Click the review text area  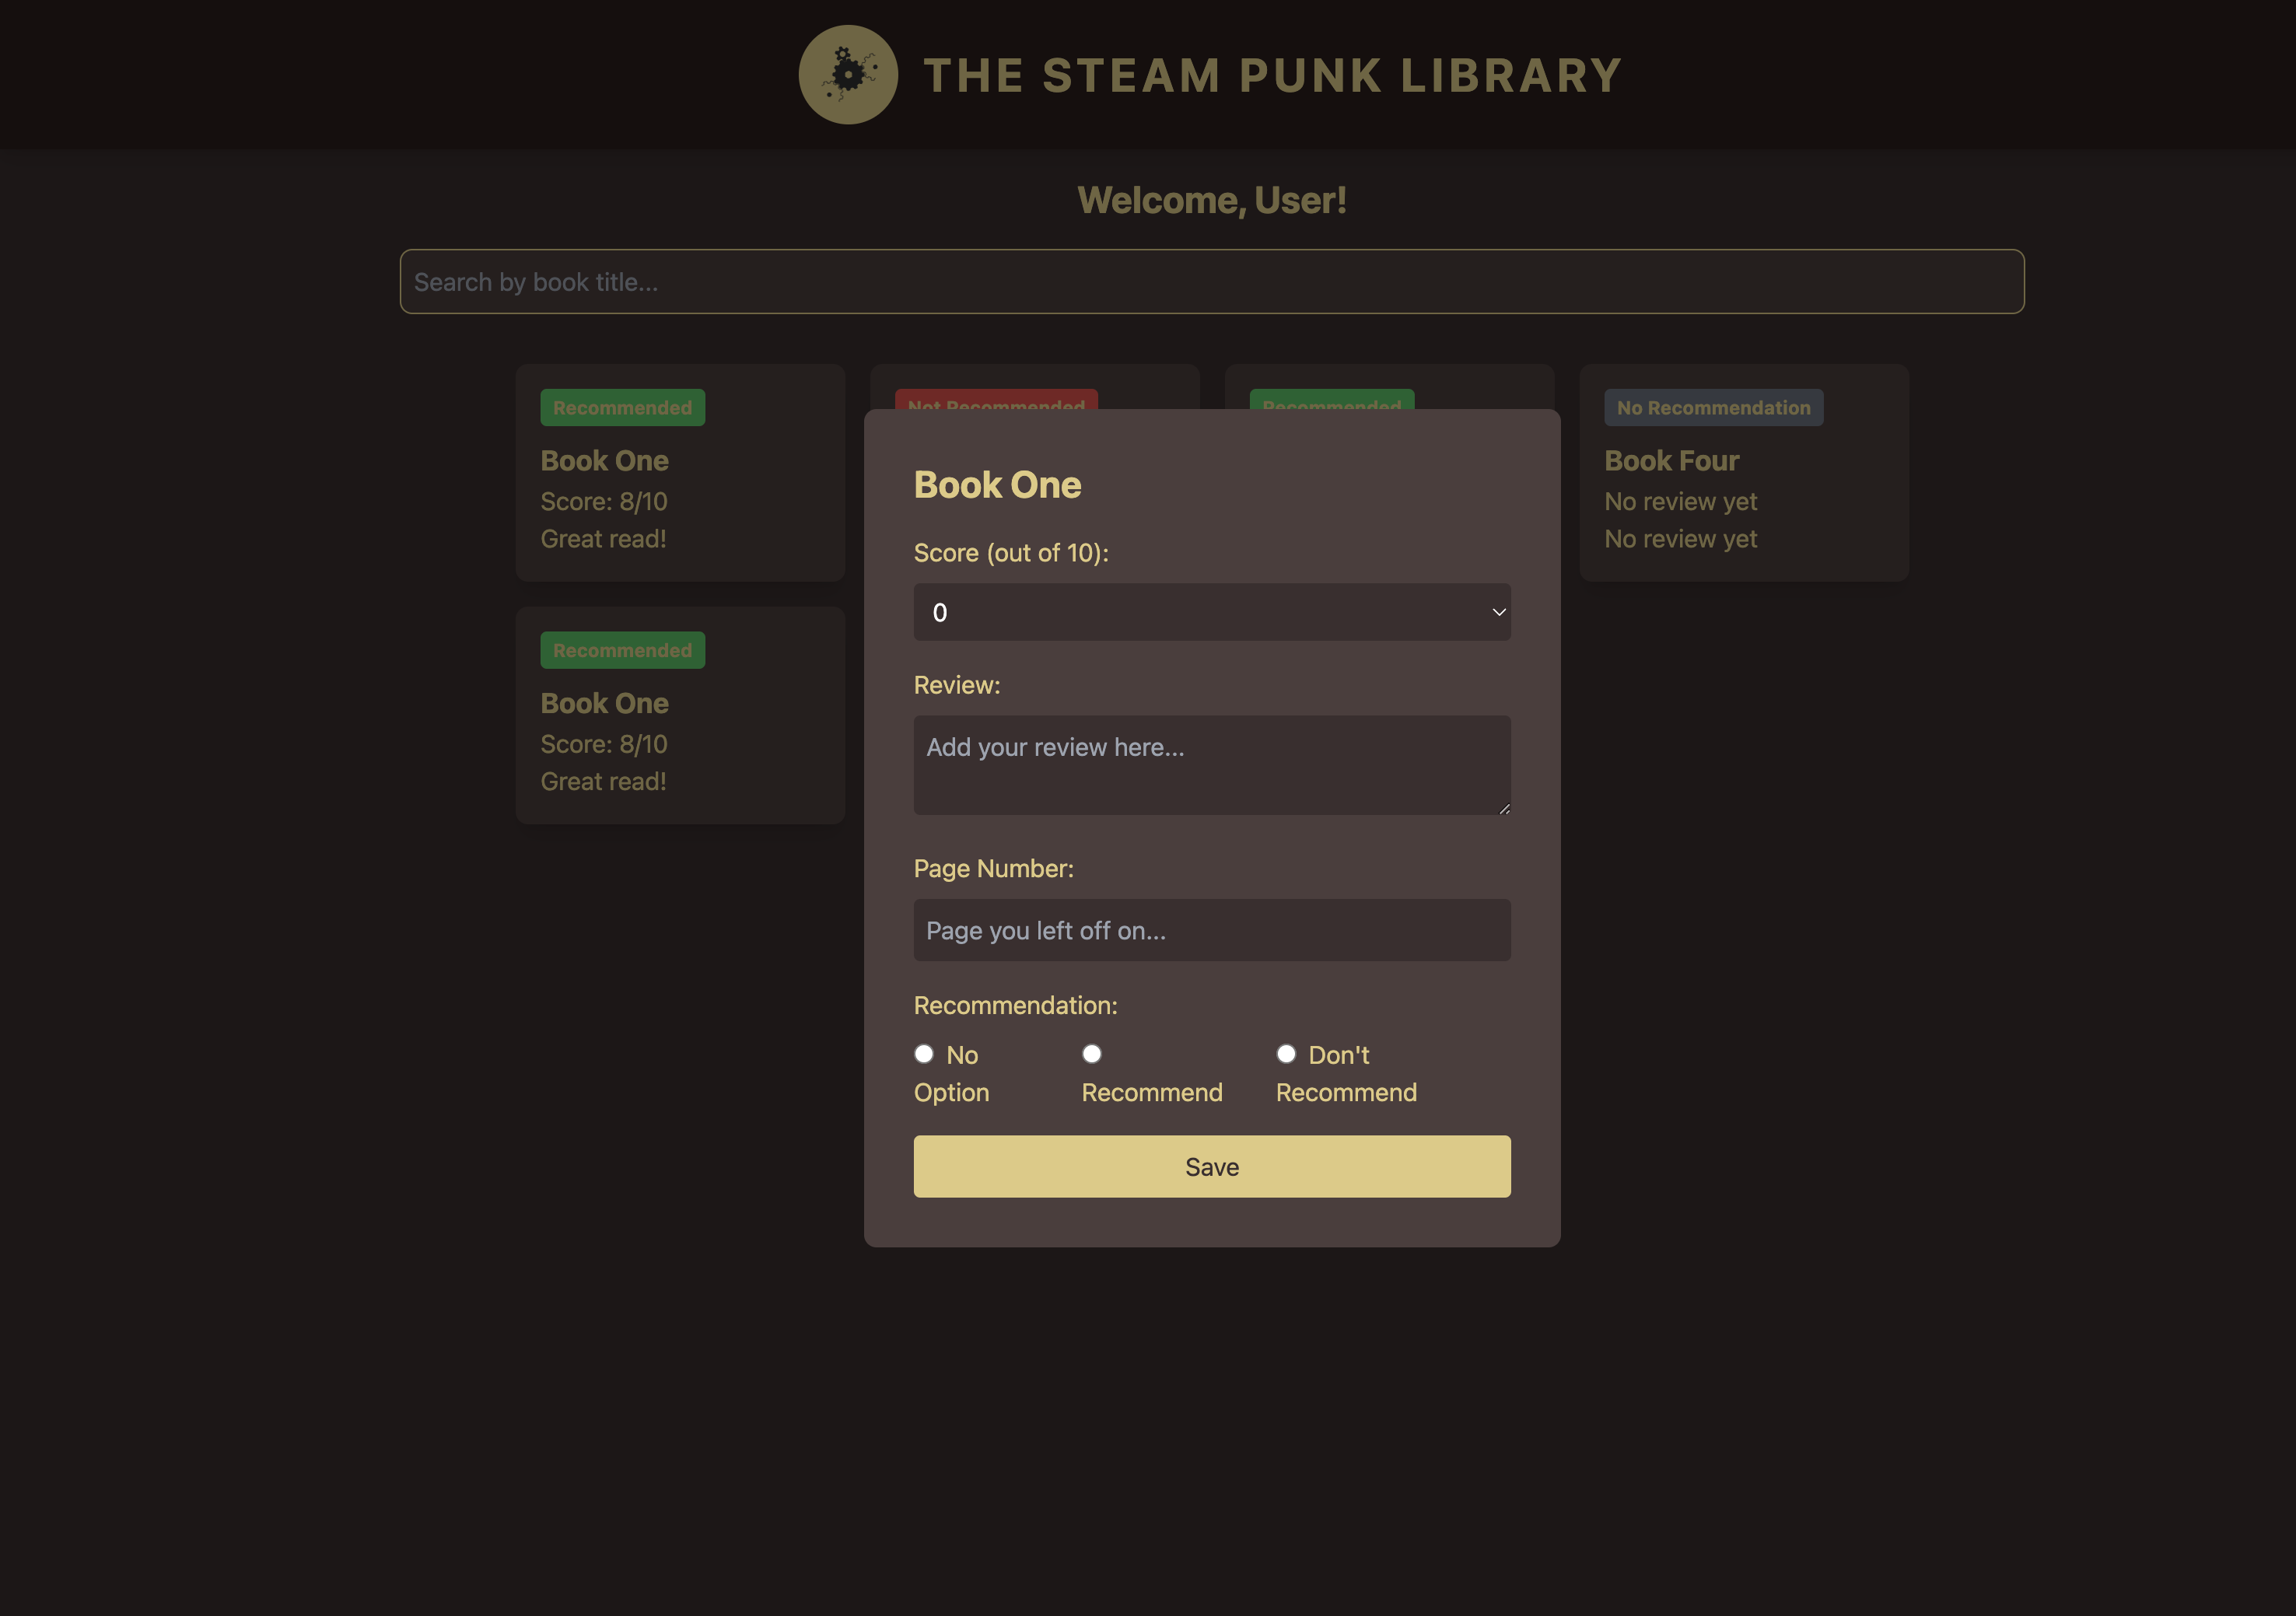(x=1211, y=764)
